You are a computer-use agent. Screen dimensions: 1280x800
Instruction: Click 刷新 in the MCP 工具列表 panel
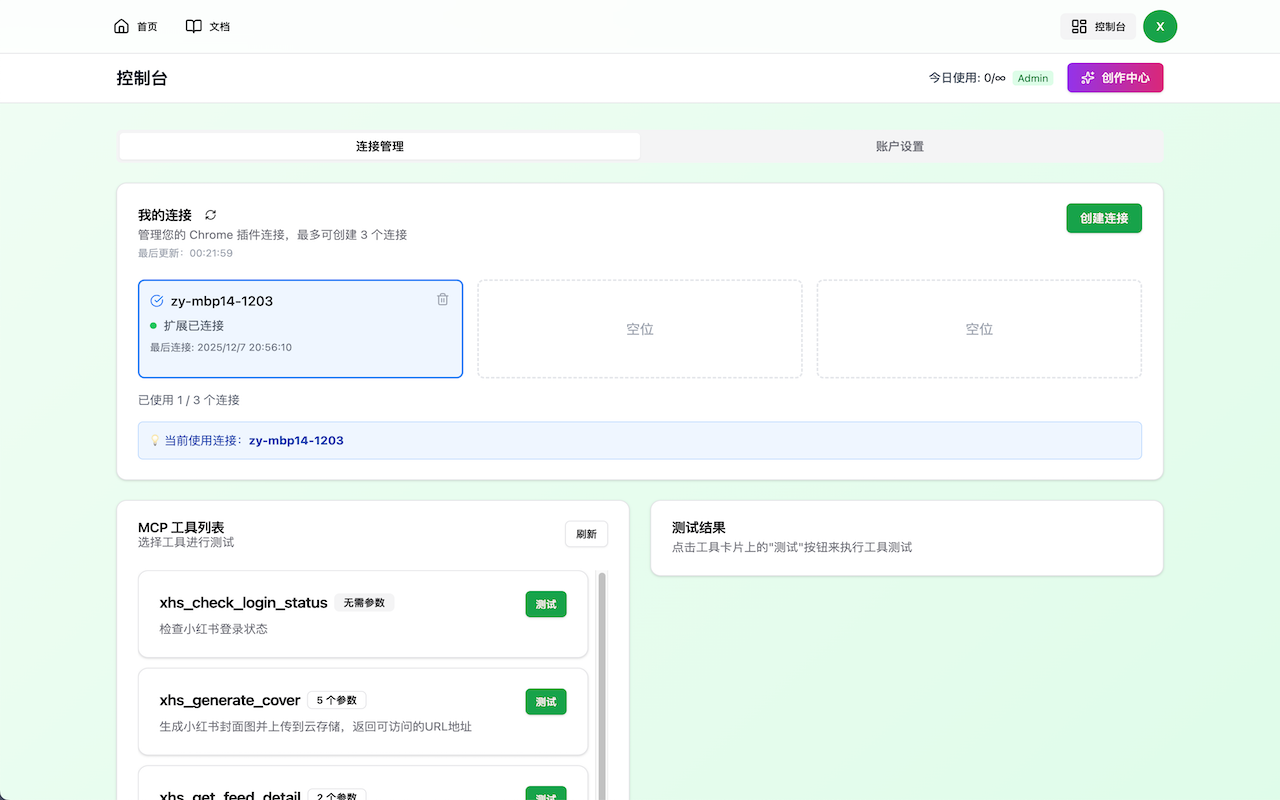click(586, 534)
